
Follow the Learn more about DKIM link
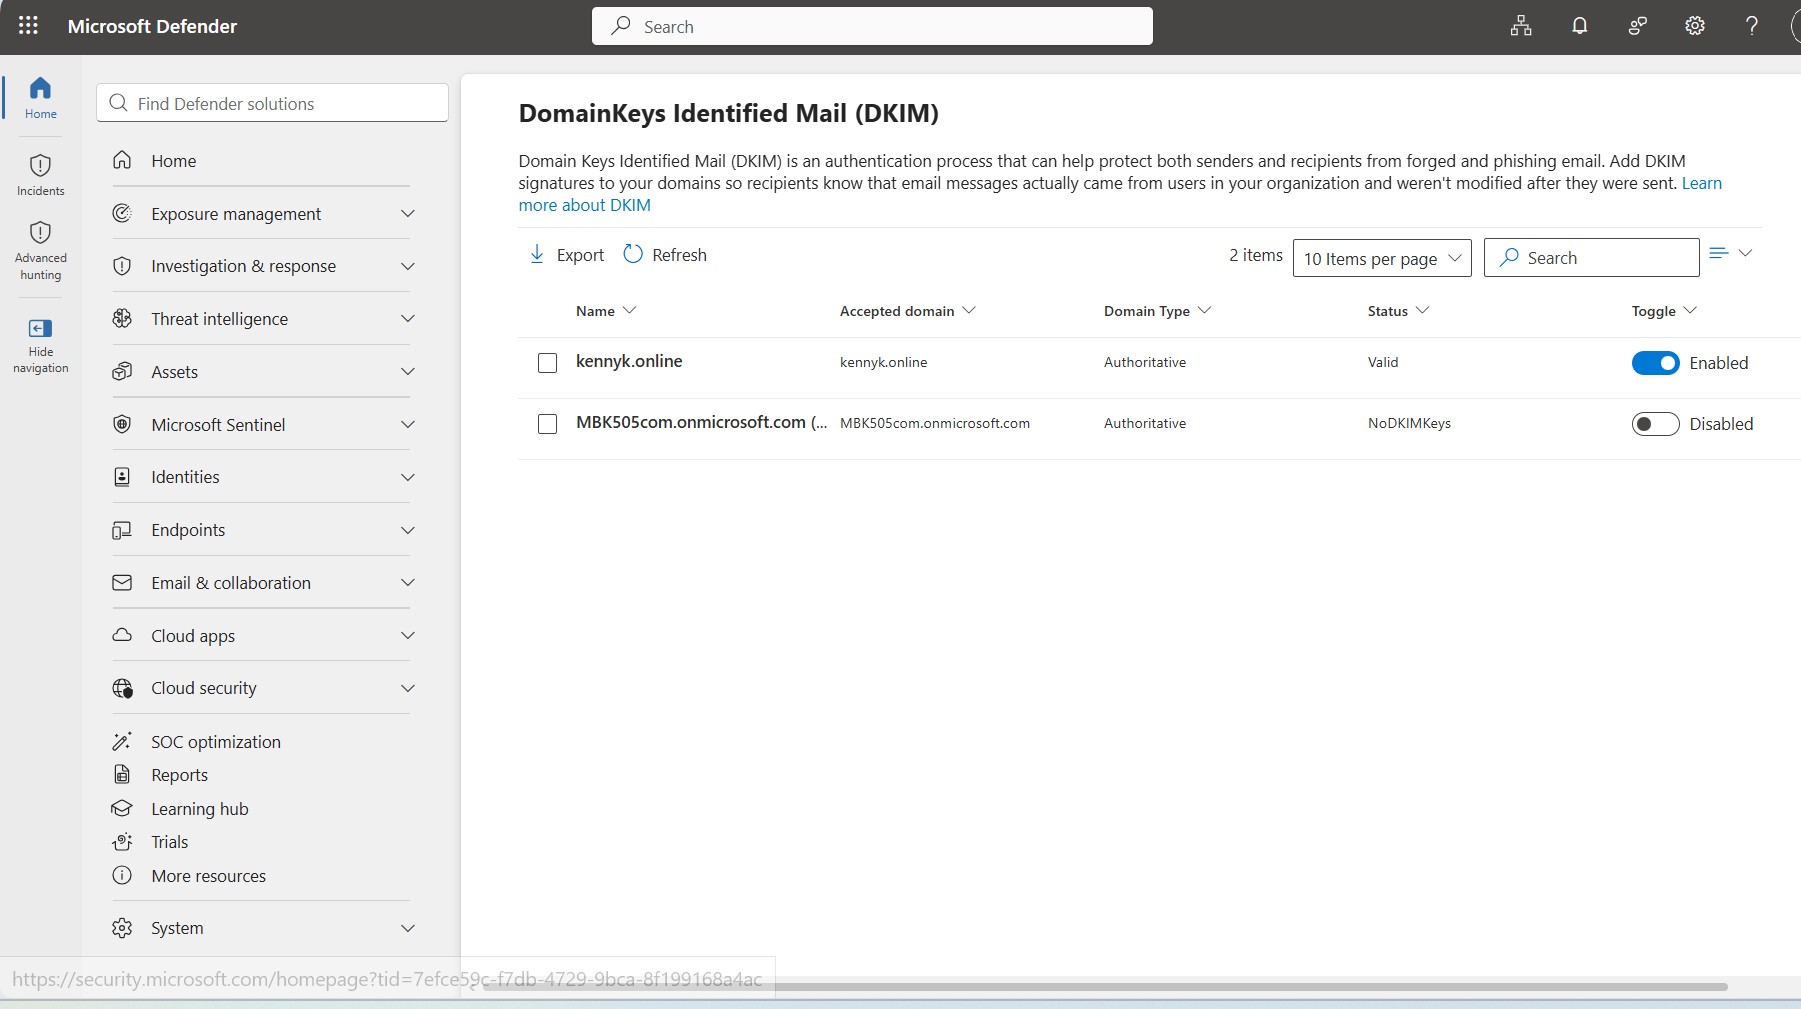[584, 205]
